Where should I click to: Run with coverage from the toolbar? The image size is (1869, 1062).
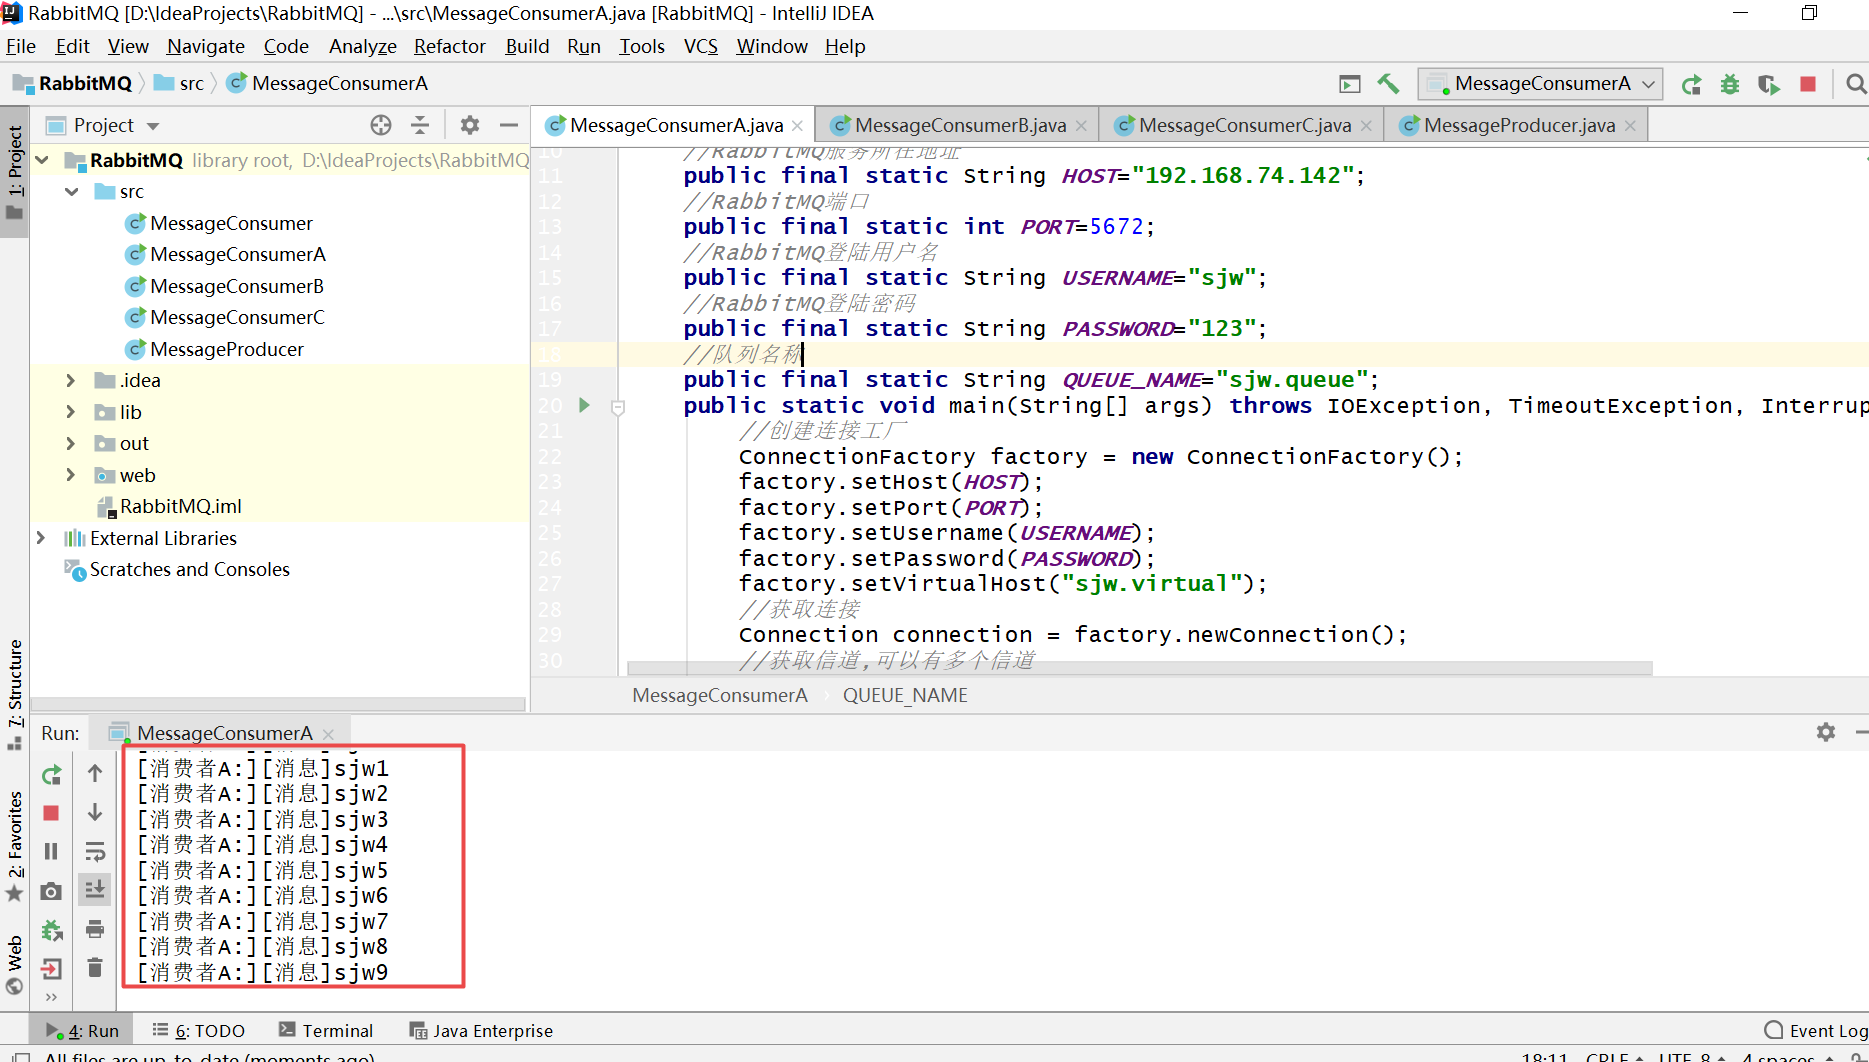(x=1769, y=84)
